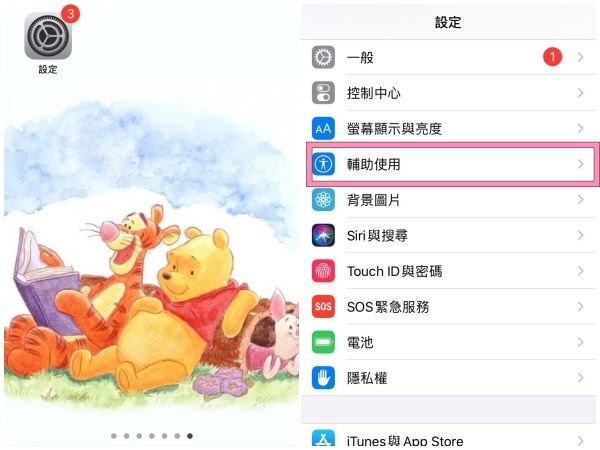Screen dimensions: 600x450
Task: Tap the Siri與搜尋 icon
Action: (x=323, y=235)
